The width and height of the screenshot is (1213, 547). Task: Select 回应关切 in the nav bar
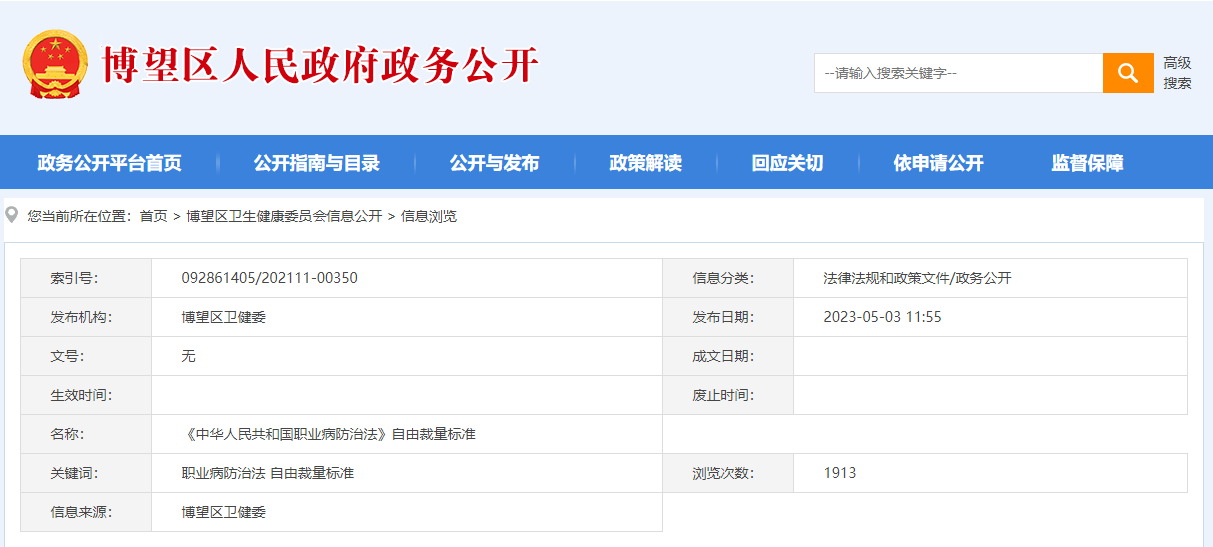[787, 163]
